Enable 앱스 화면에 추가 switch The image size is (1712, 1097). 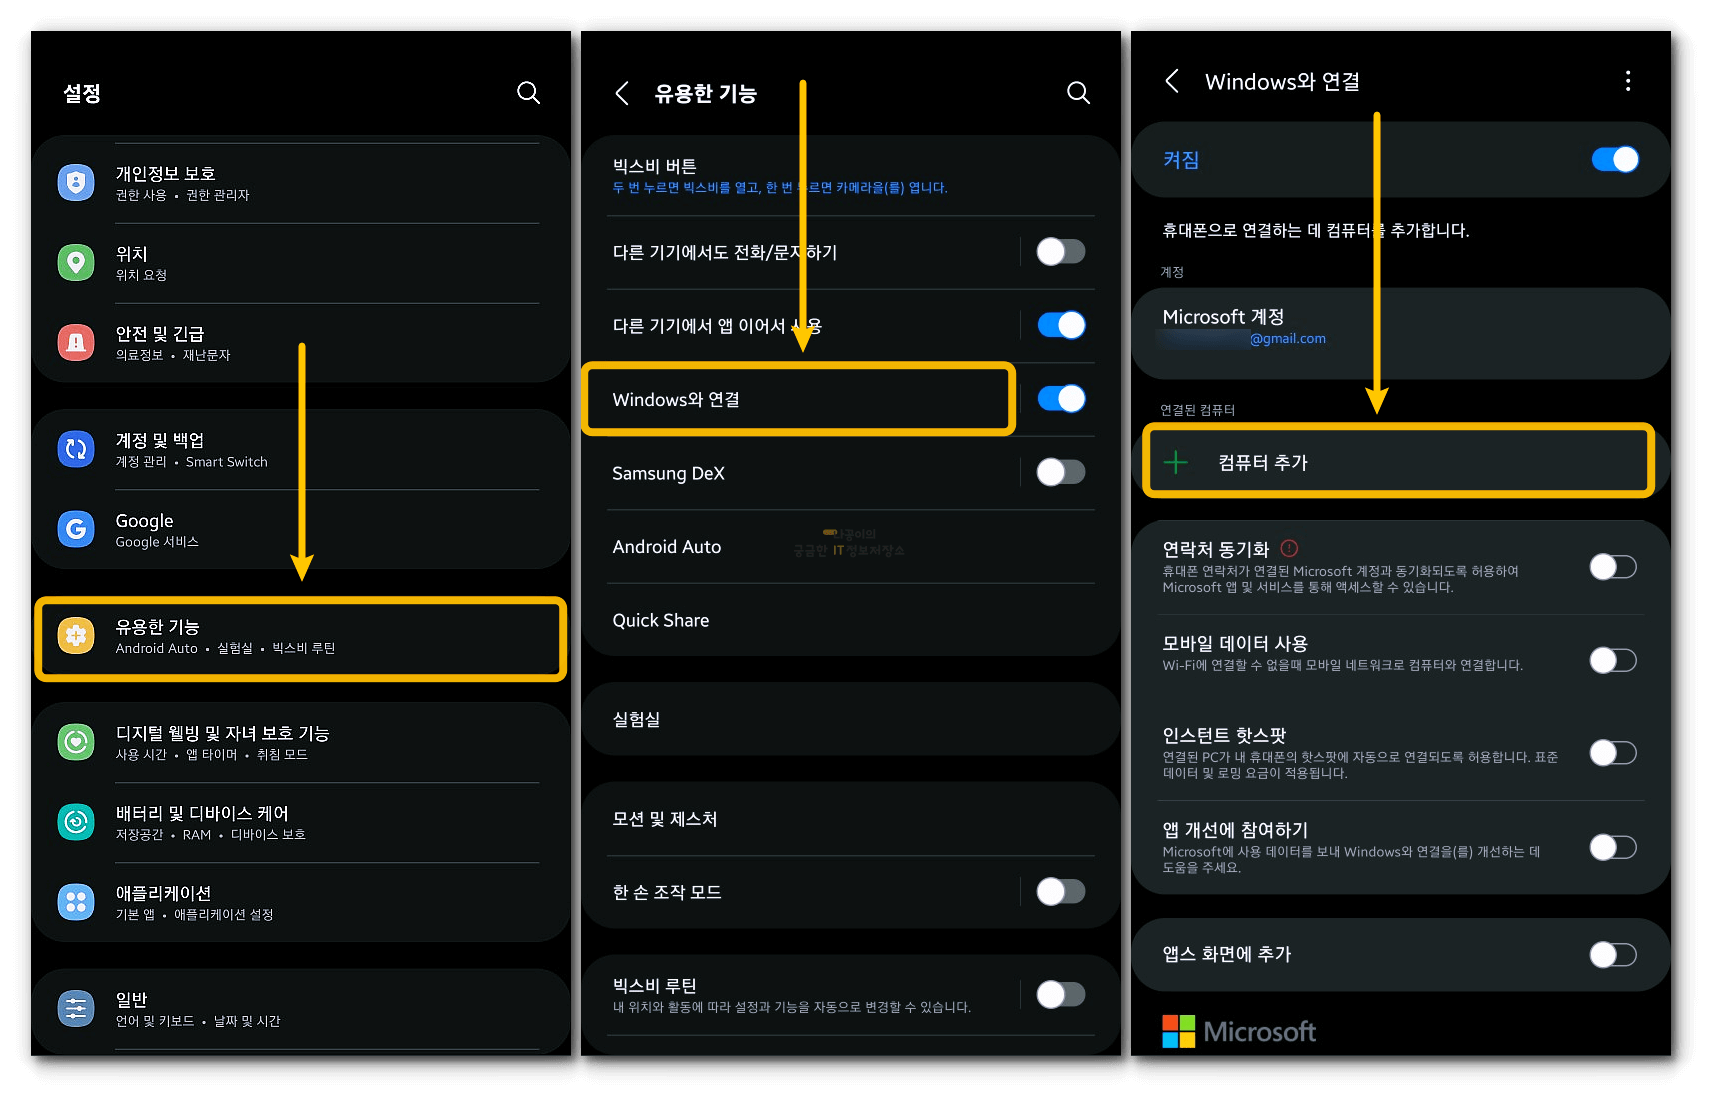pyautogui.click(x=1613, y=955)
